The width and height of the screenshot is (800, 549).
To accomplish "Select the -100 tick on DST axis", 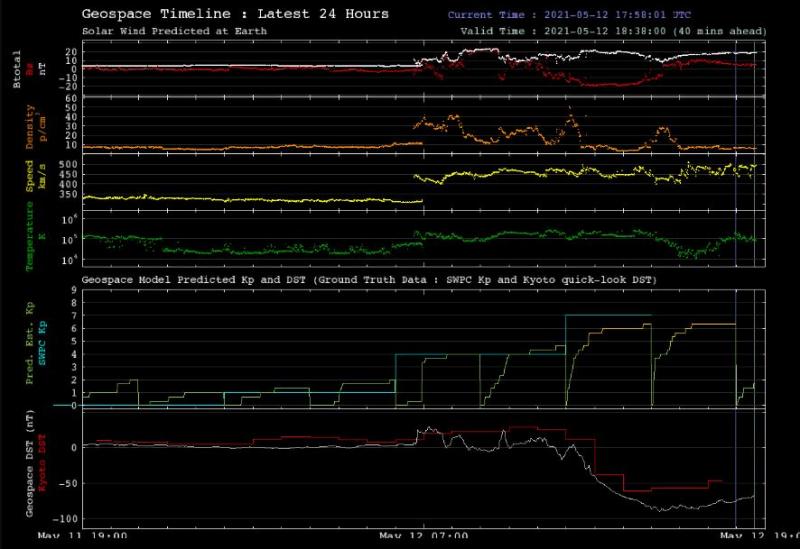I will 65,519.
